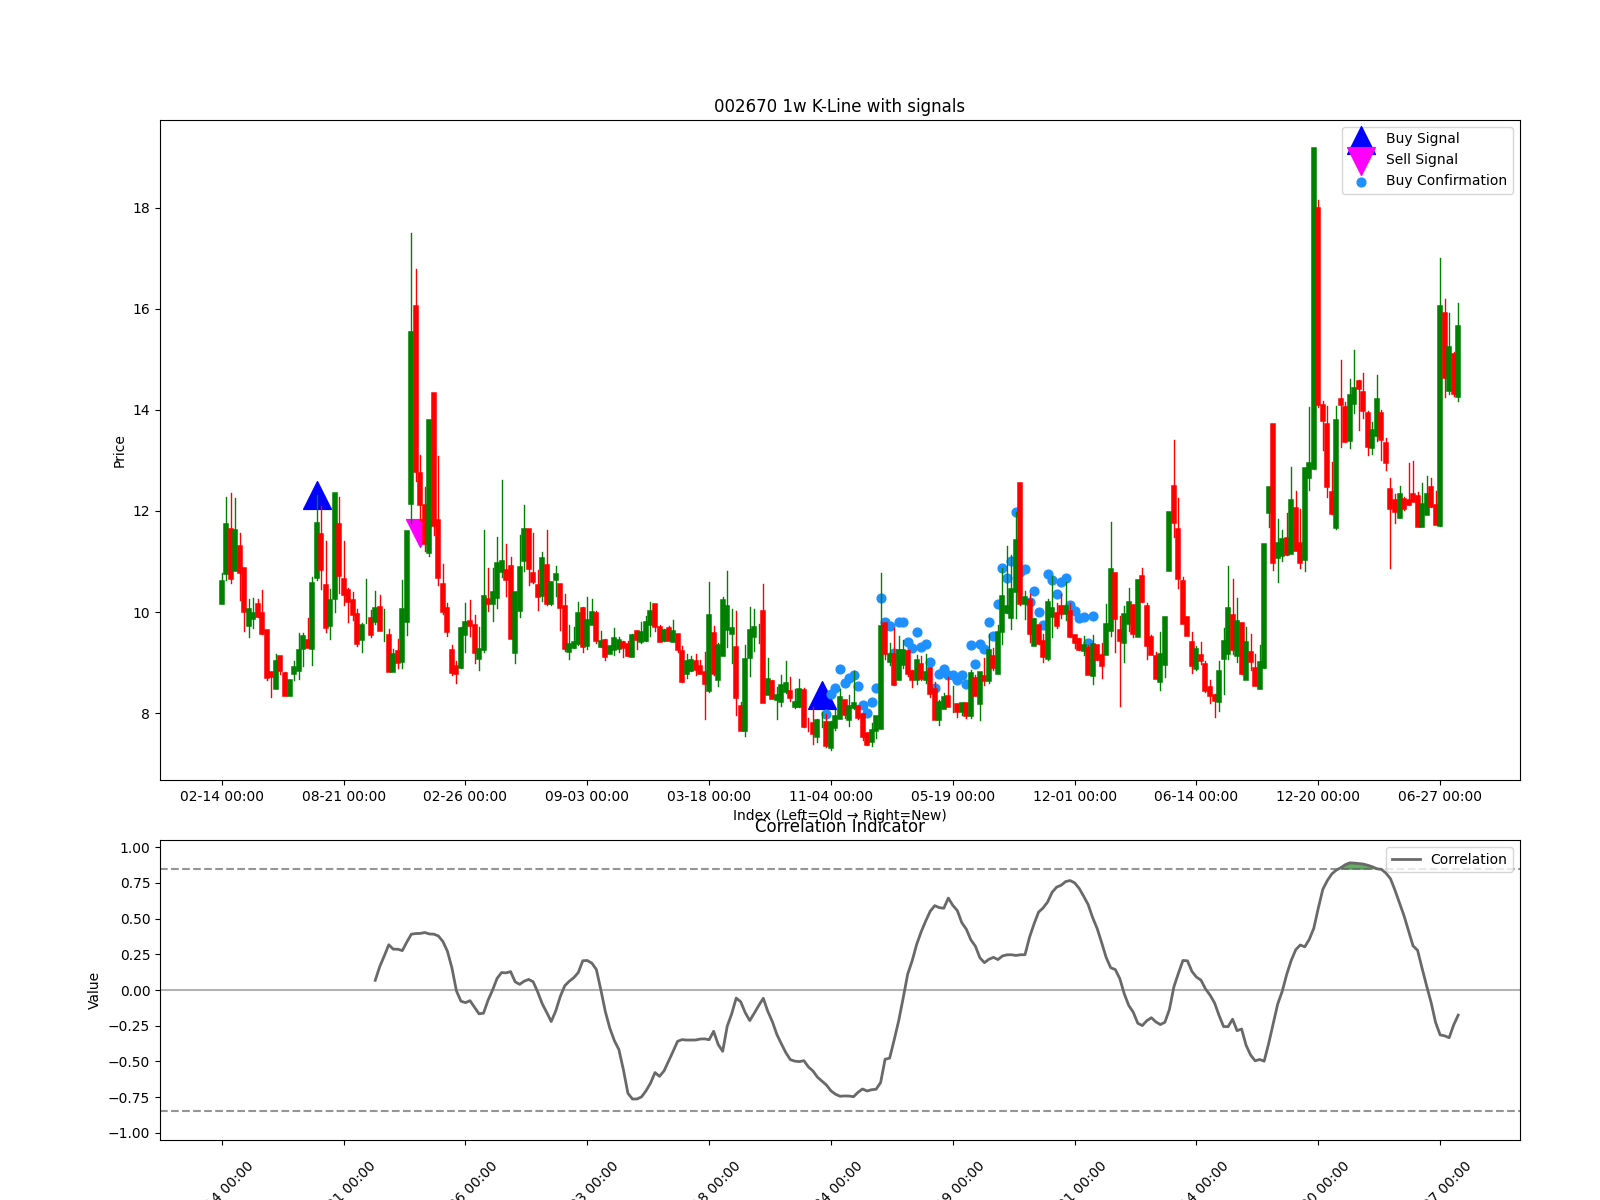The image size is (1600, 1200).
Task: Click the price axis tick '18'
Action: pos(141,208)
